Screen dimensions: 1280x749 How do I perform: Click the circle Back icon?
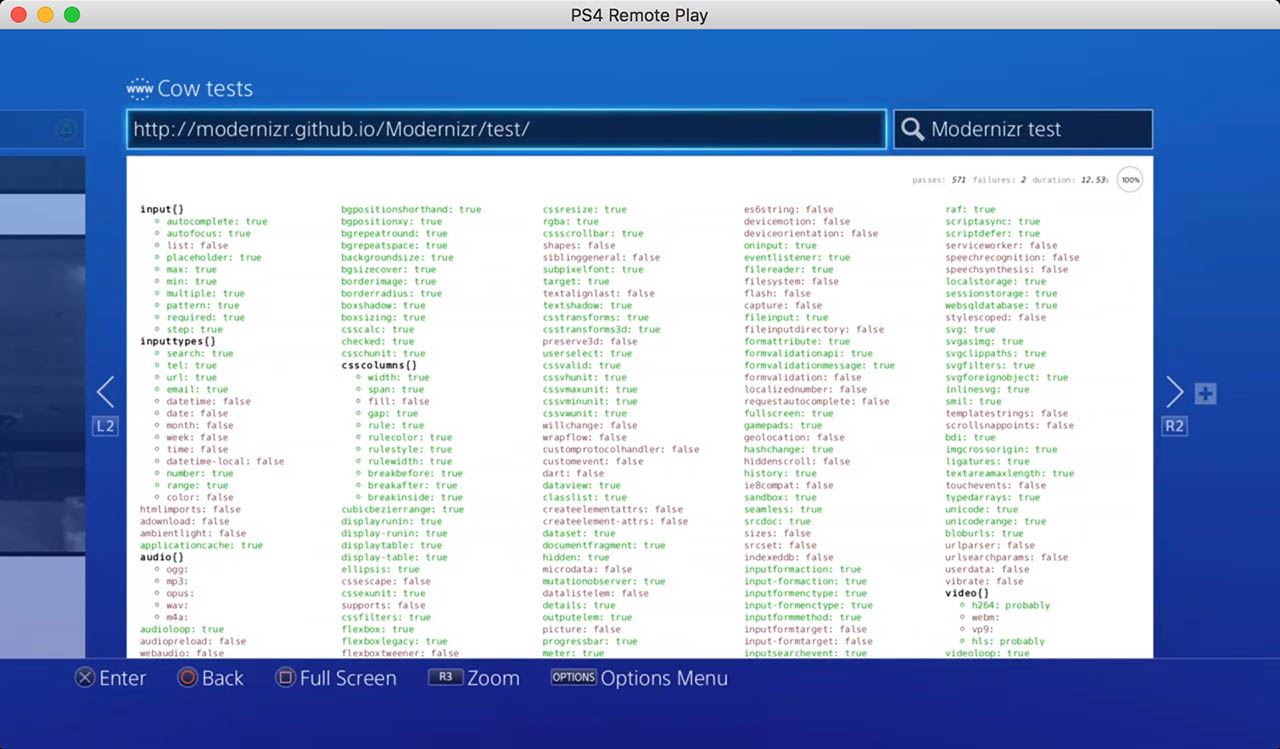click(188, 678)
